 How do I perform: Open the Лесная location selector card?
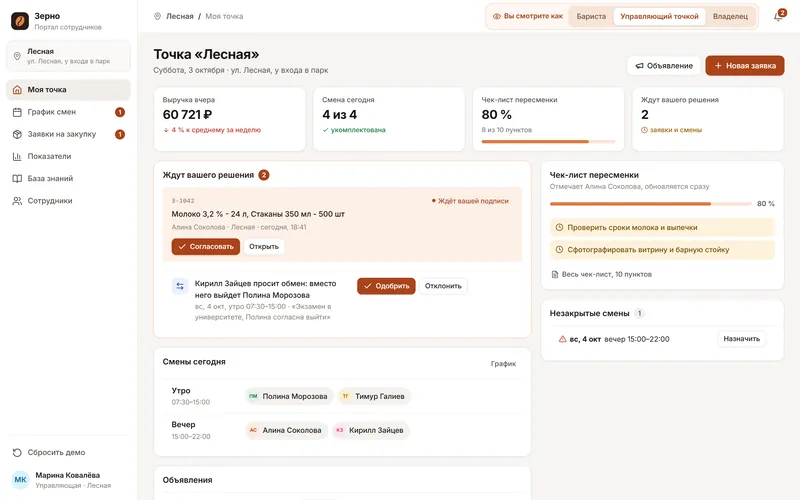68,56
